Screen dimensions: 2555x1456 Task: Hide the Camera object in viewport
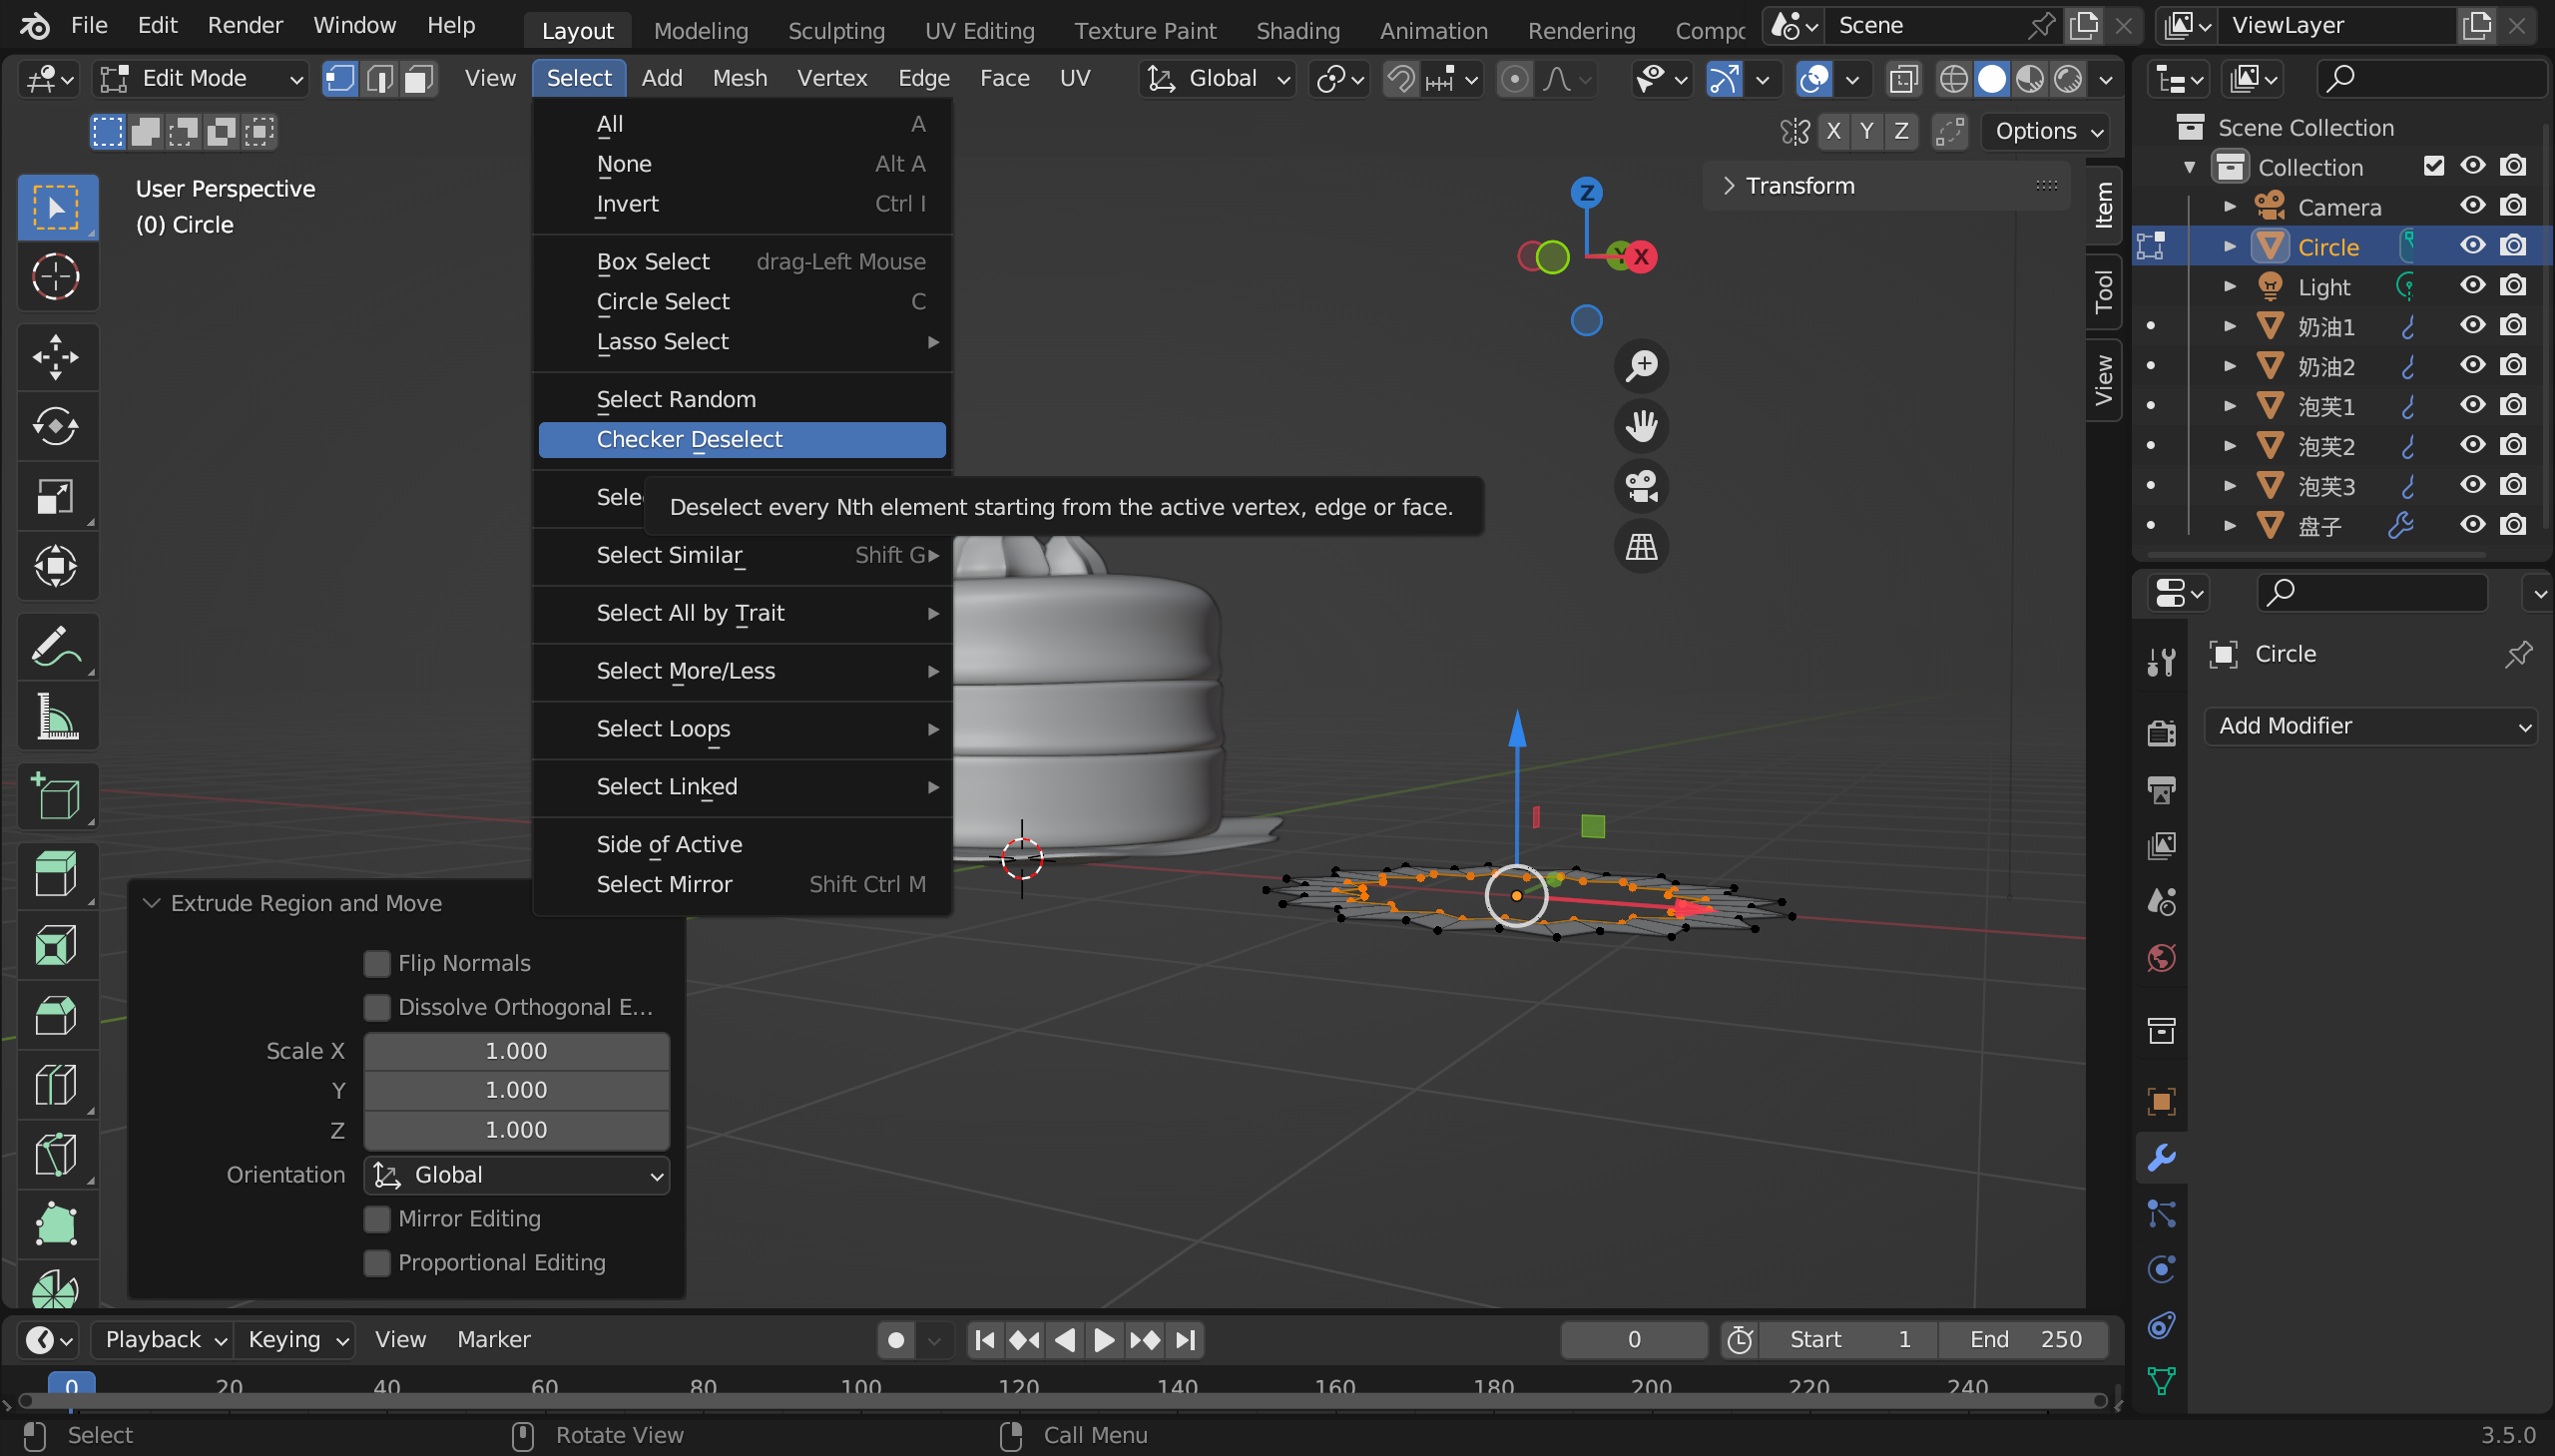click(x=2473, y=206)
